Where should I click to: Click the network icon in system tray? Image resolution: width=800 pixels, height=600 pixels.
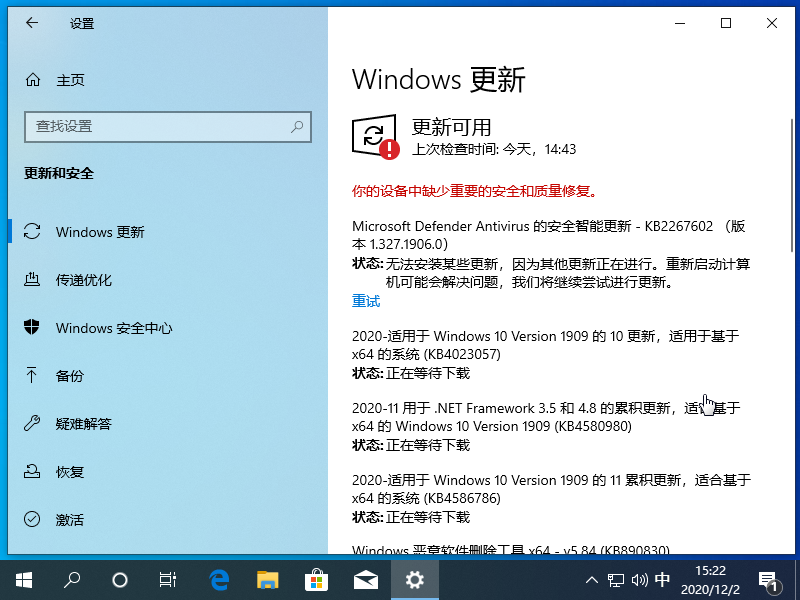click(x=615, y=580)
